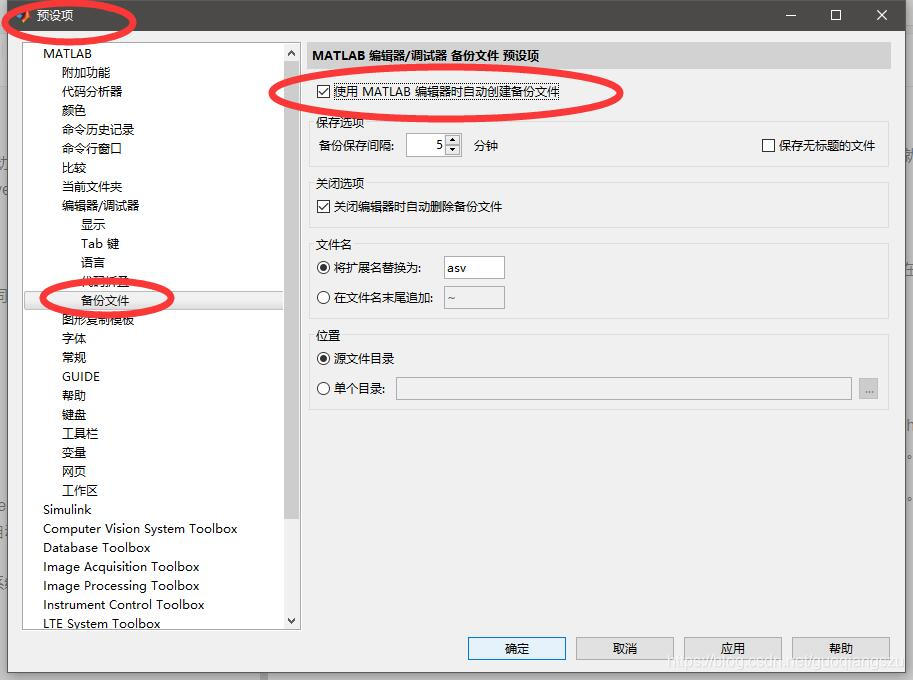
Task: Open 键盘 preferences
Action: 74,415
